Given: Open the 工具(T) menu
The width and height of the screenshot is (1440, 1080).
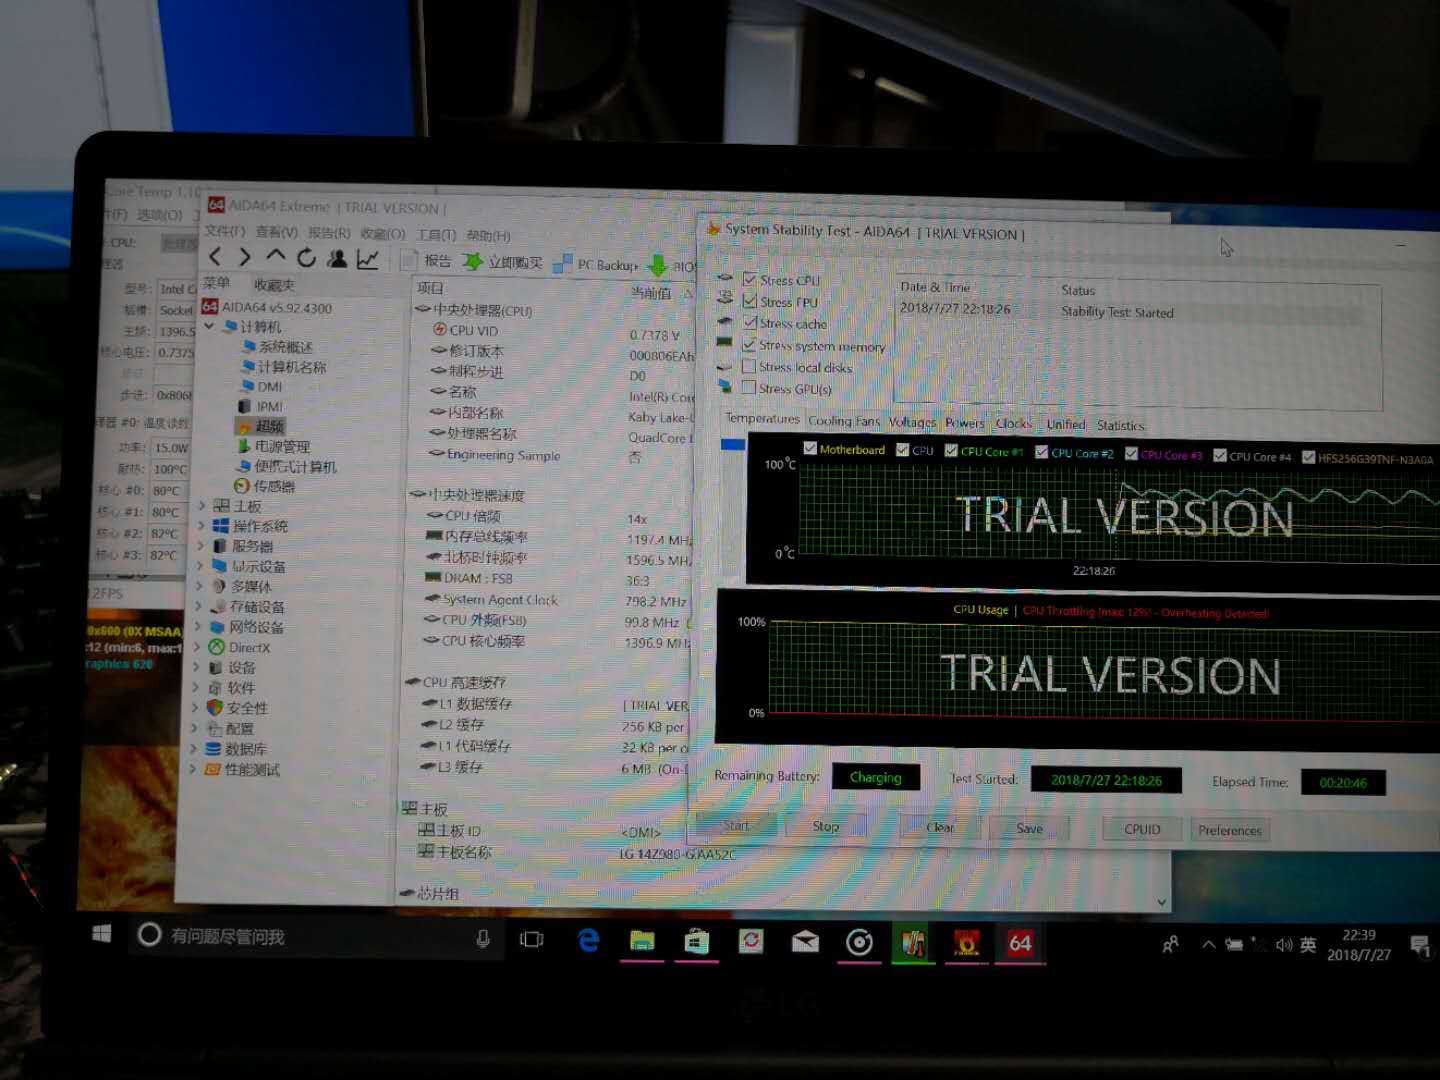Looking at the screenshot, I should coord(437,235).
